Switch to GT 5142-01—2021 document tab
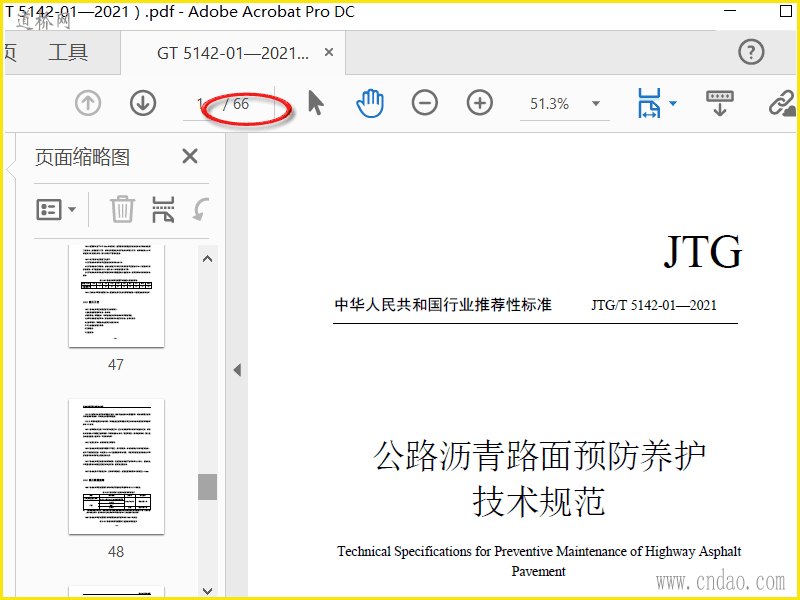 pyautogui.click(x=233, y=53)
